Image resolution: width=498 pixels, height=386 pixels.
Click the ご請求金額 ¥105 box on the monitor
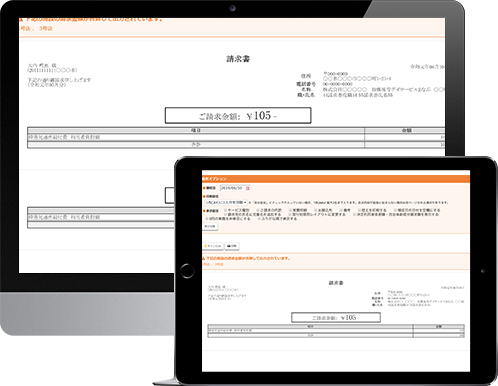coord(238,115)
